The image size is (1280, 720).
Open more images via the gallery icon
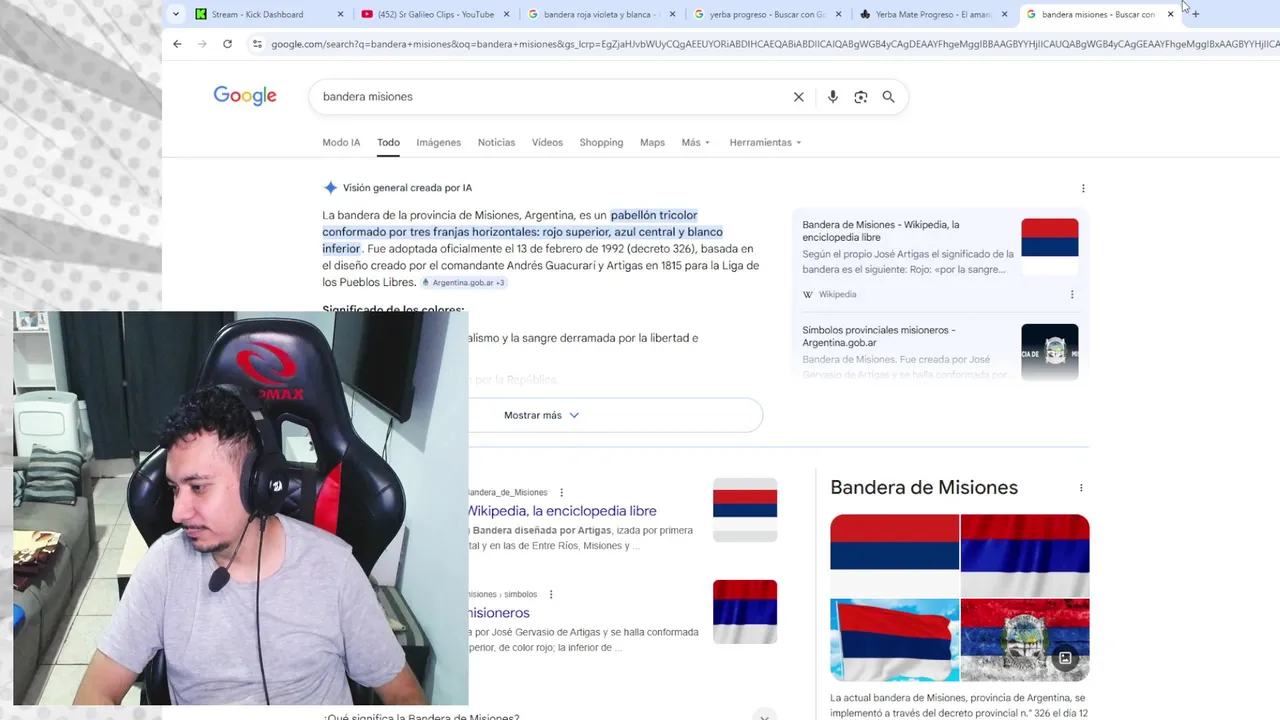[1065, 658]
